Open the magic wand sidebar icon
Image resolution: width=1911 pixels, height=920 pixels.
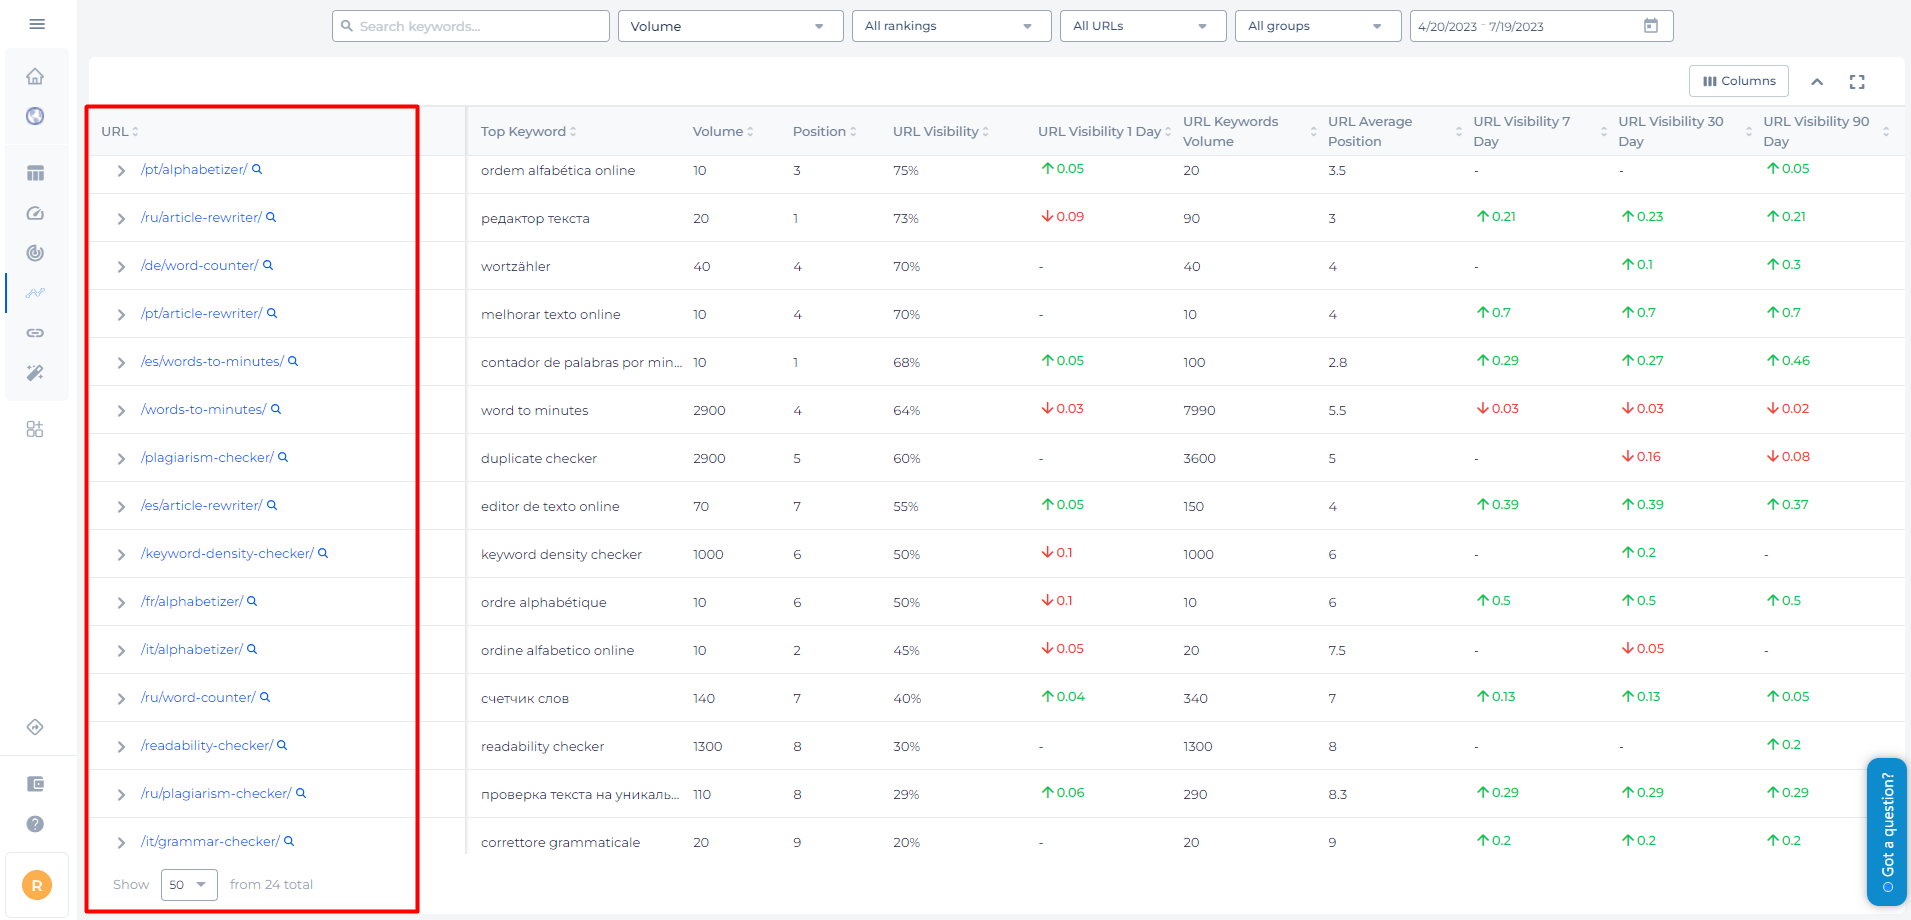(35, 373)
